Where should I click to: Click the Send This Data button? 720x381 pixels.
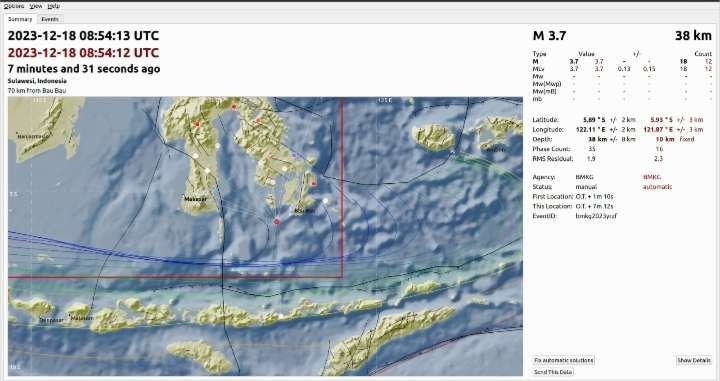point(553,372)
